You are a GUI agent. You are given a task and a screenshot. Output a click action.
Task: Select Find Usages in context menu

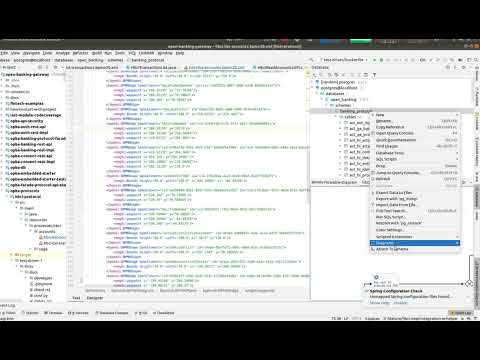coord(415,146)
